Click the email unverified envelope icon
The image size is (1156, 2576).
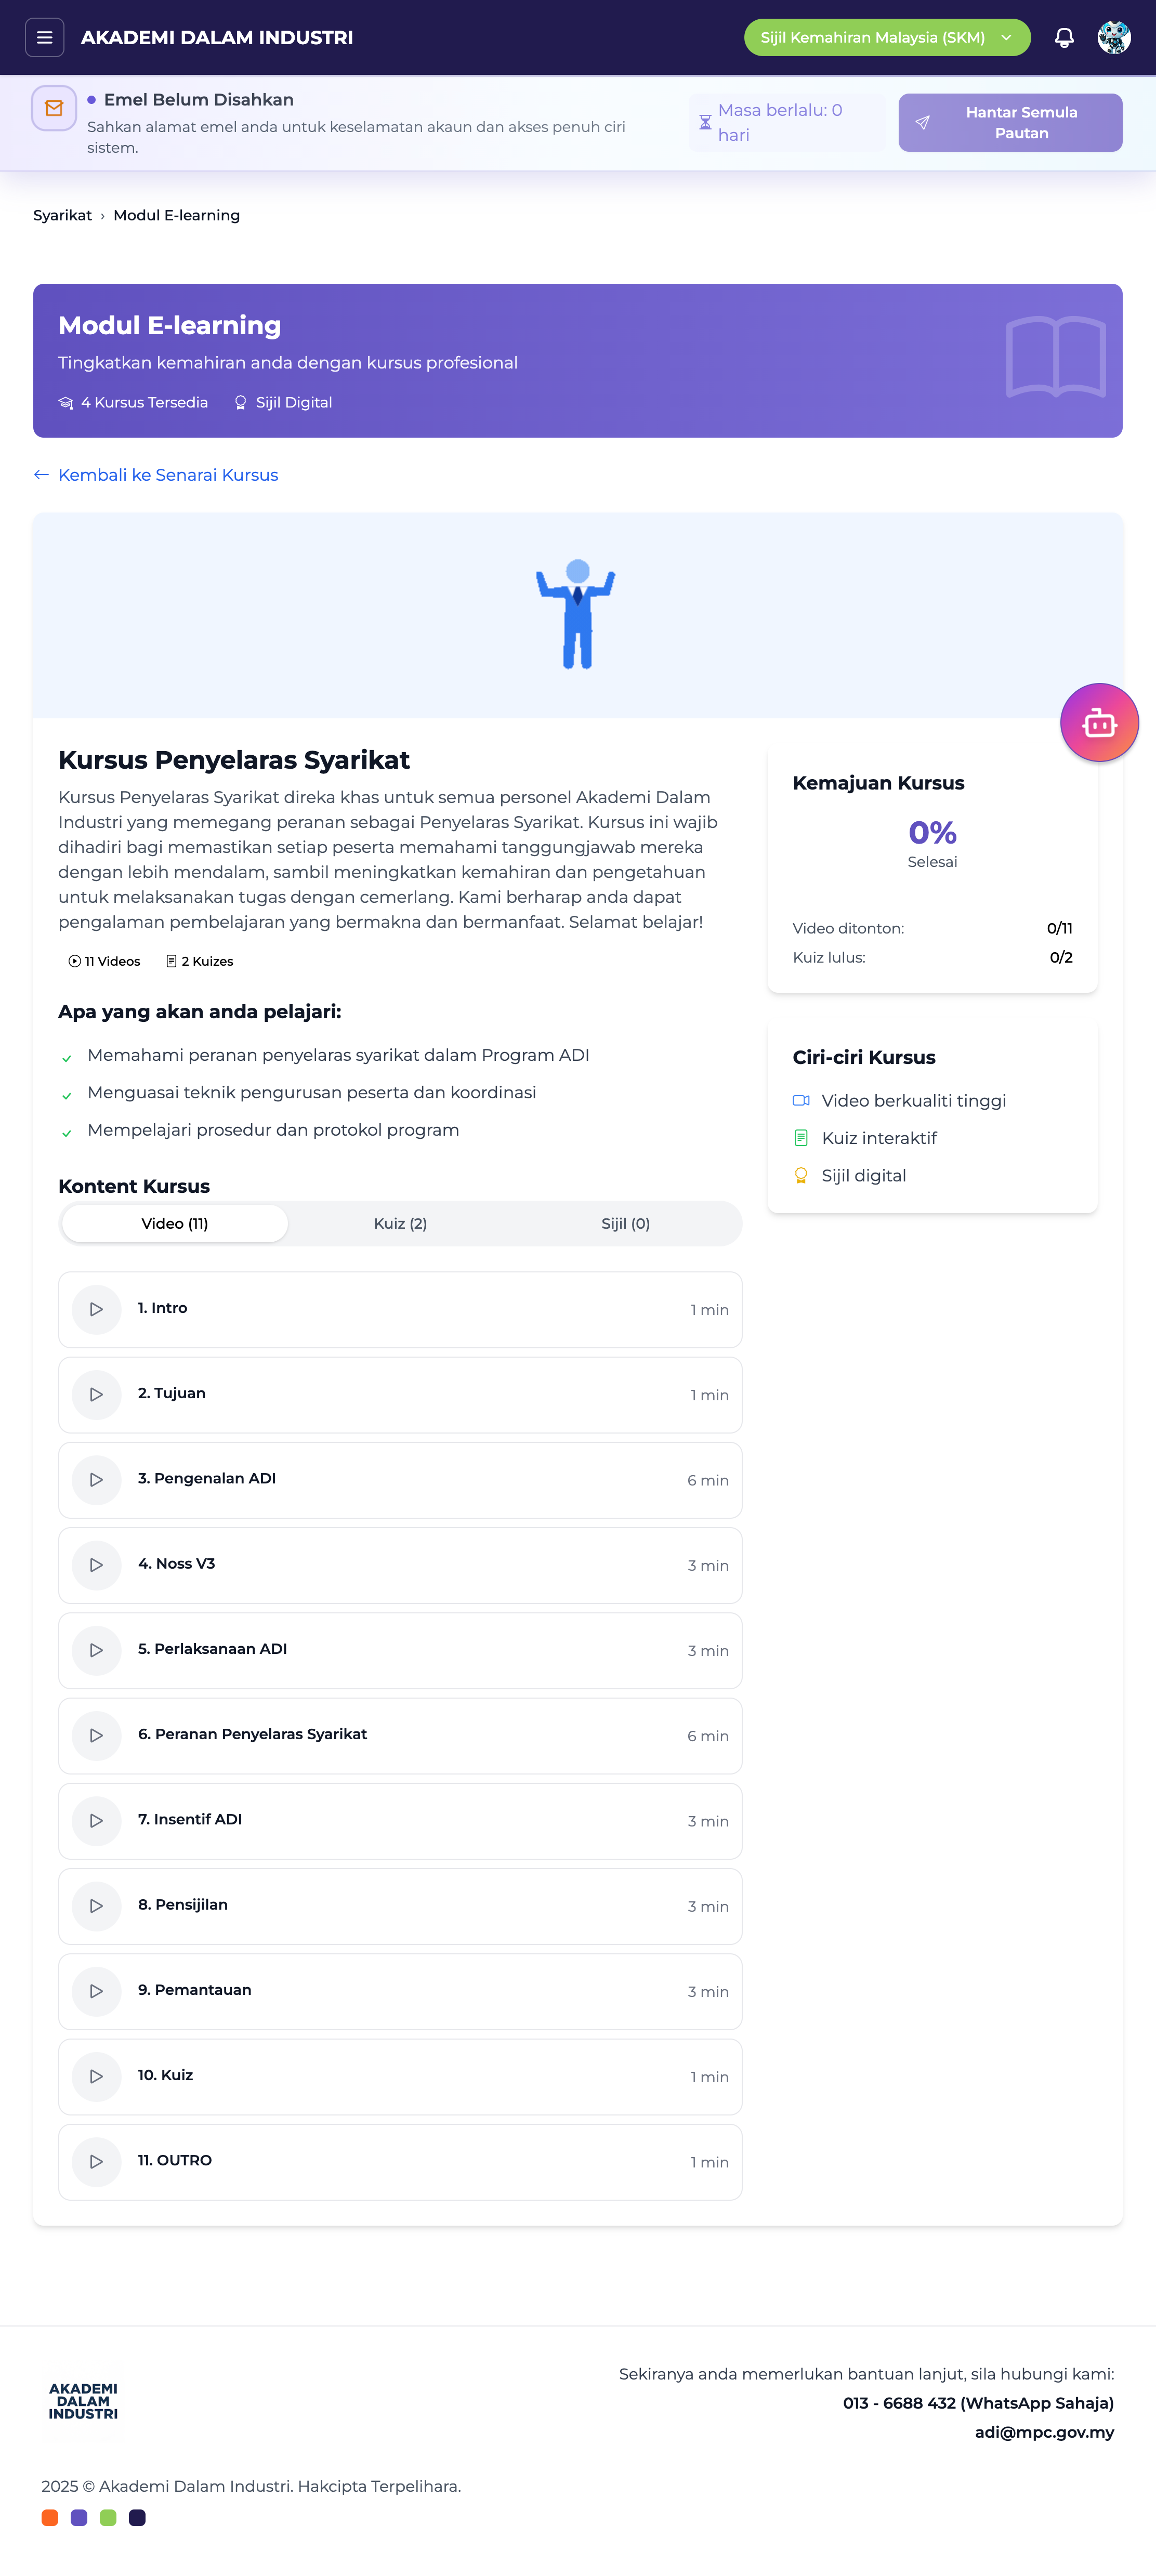click(54, 109)
